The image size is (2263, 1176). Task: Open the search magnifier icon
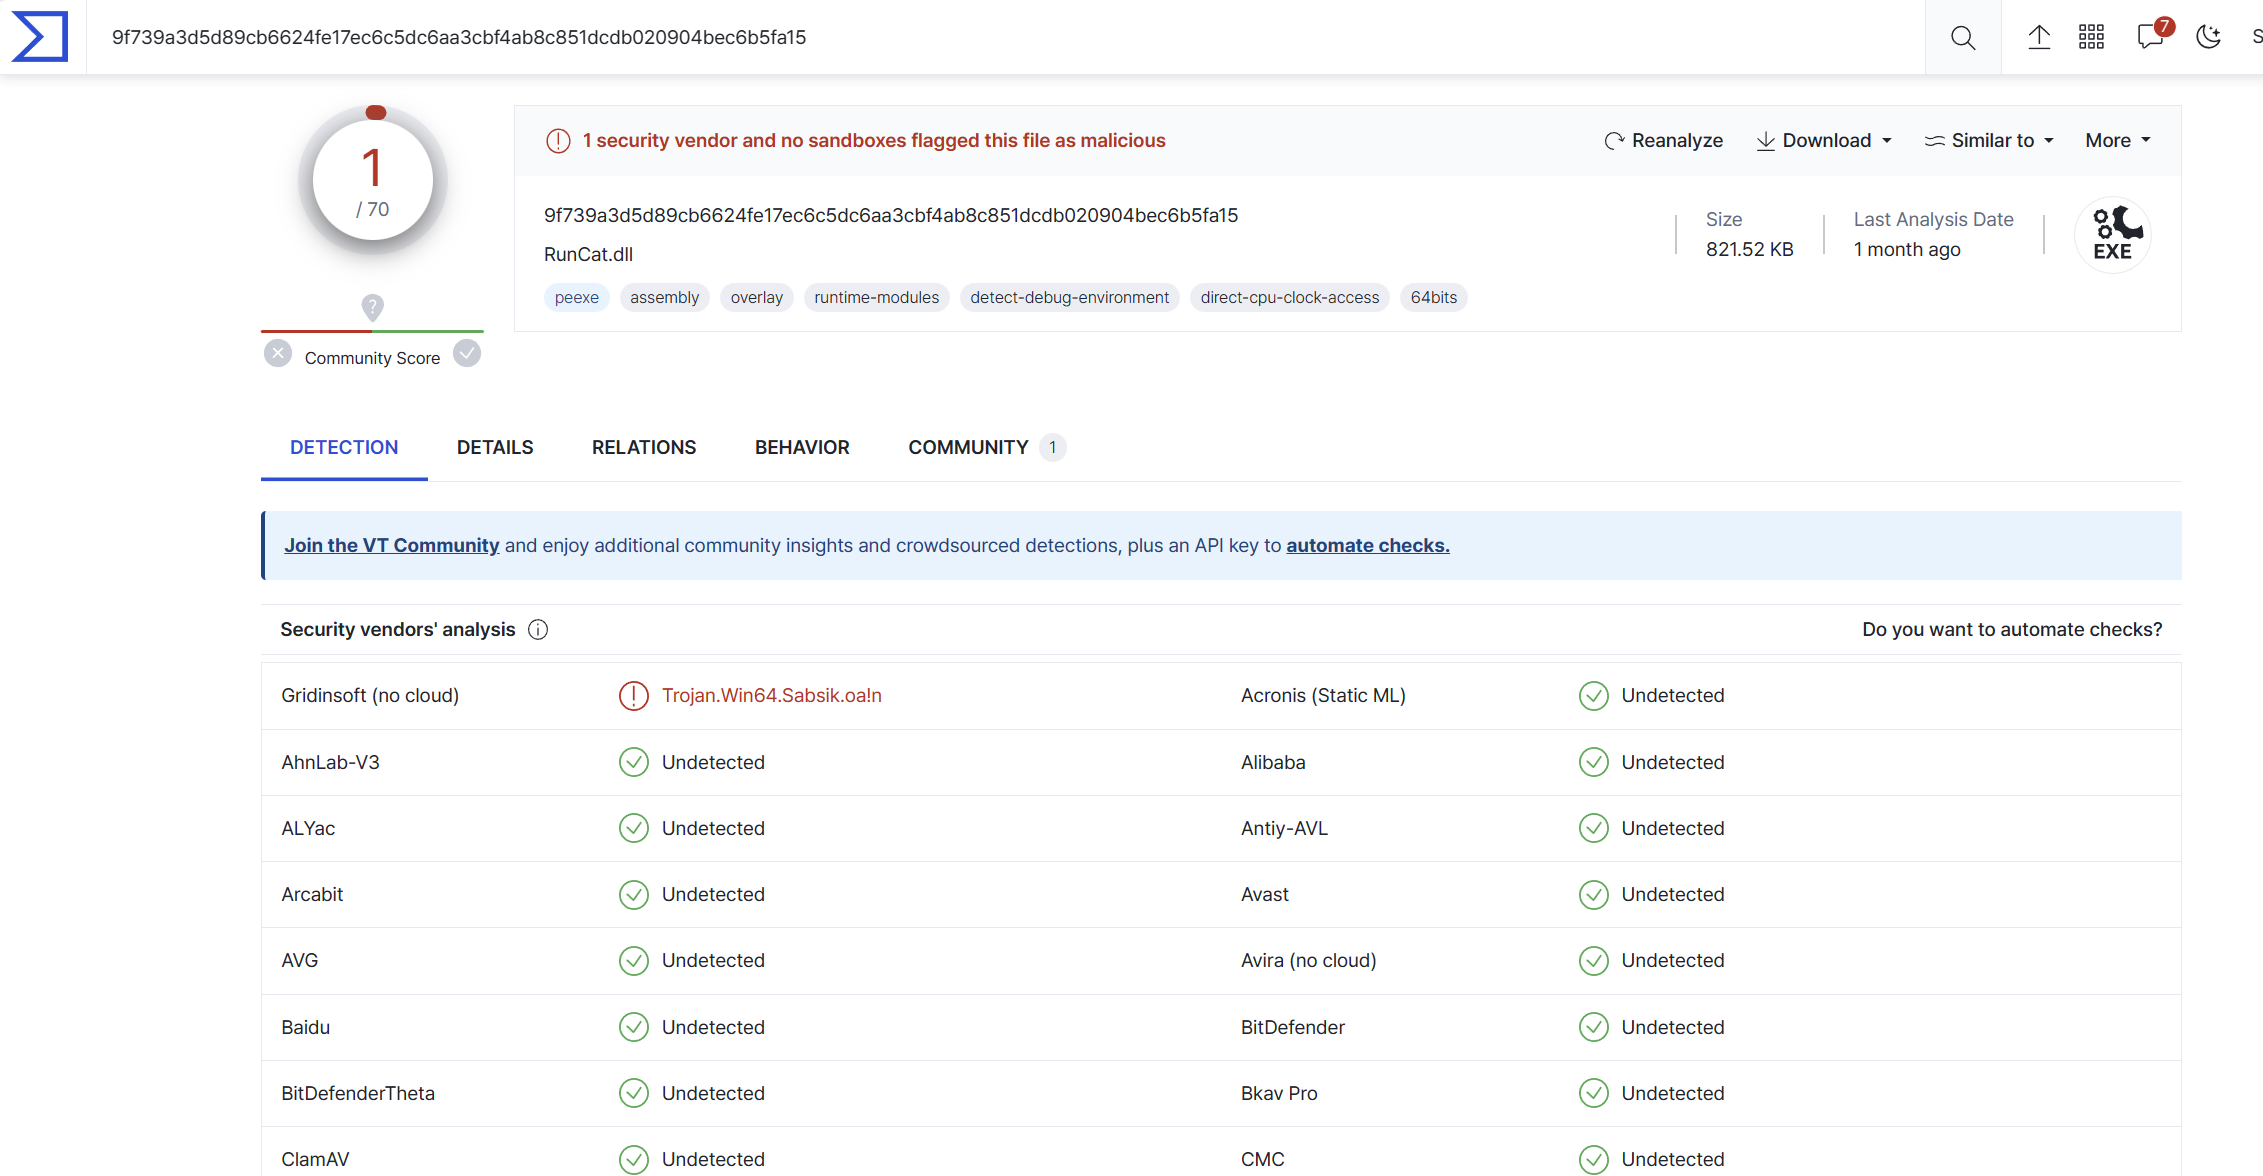(1963, 37)
